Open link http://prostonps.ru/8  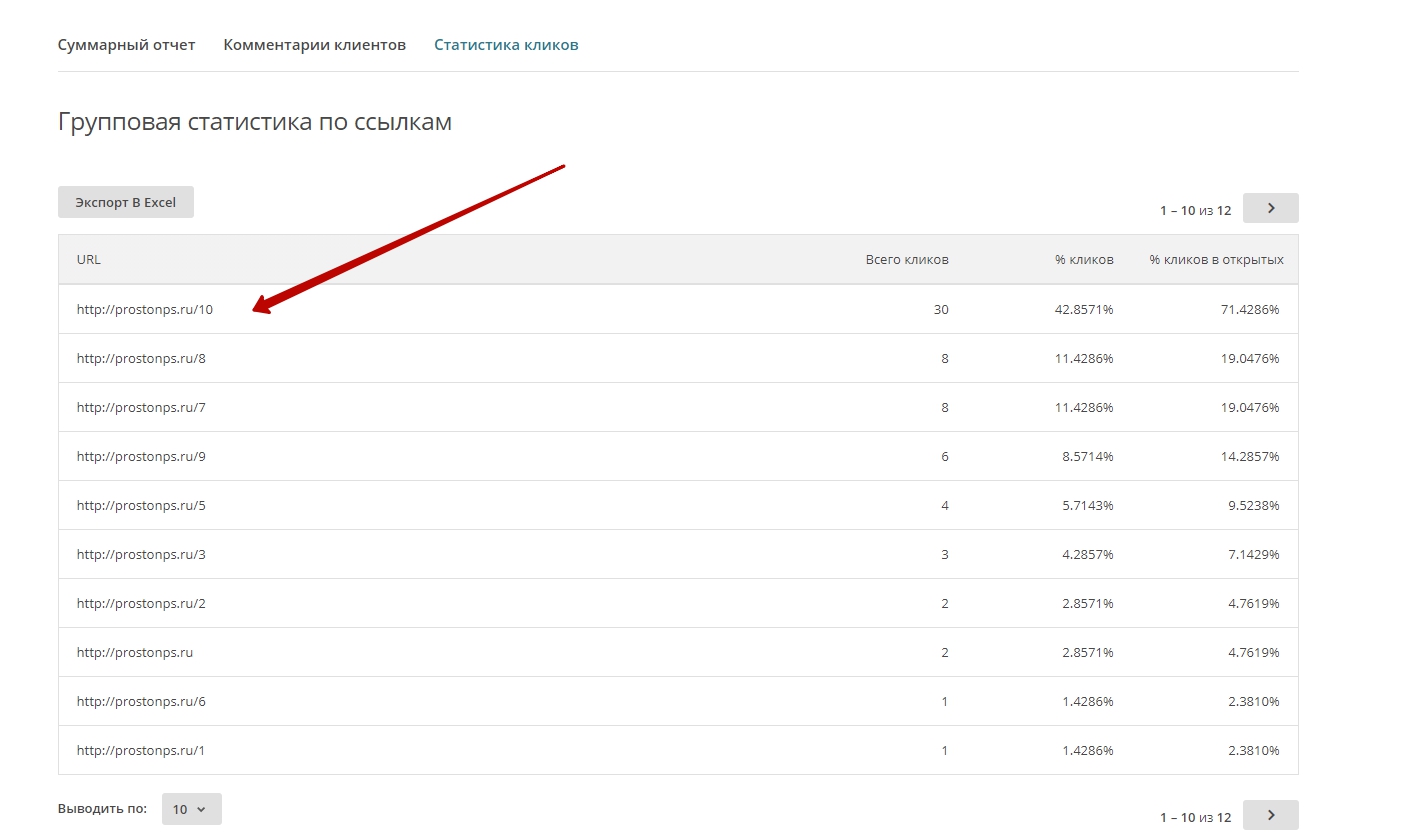[x=141, y=358]
